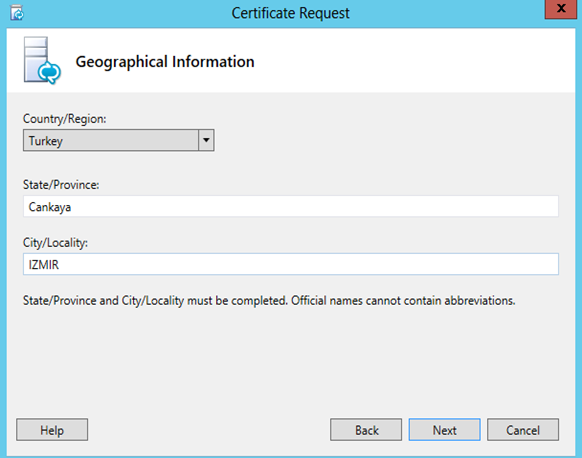Click the note about official names and abbreviations
Viewport: 582px width, 458px height.
269,301
